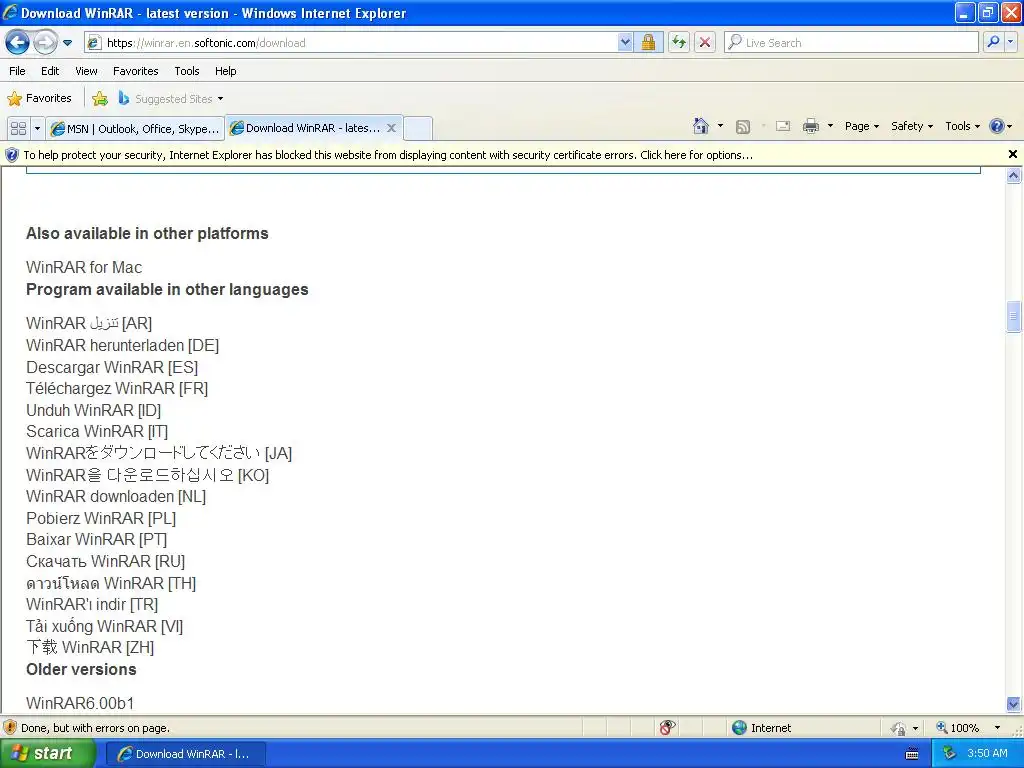The height and width of the screenshot is (768, 1024).
Task: Open the Favorites star button
Action: pyautogui.click(x=39, y=99)
